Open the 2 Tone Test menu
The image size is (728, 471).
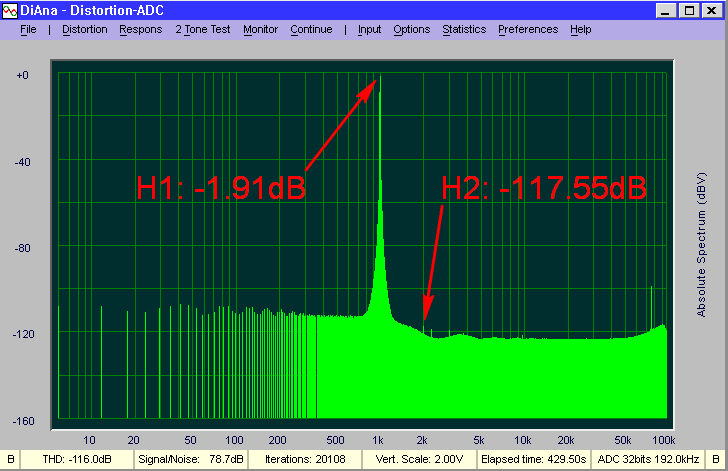click(x=202, y=29)
